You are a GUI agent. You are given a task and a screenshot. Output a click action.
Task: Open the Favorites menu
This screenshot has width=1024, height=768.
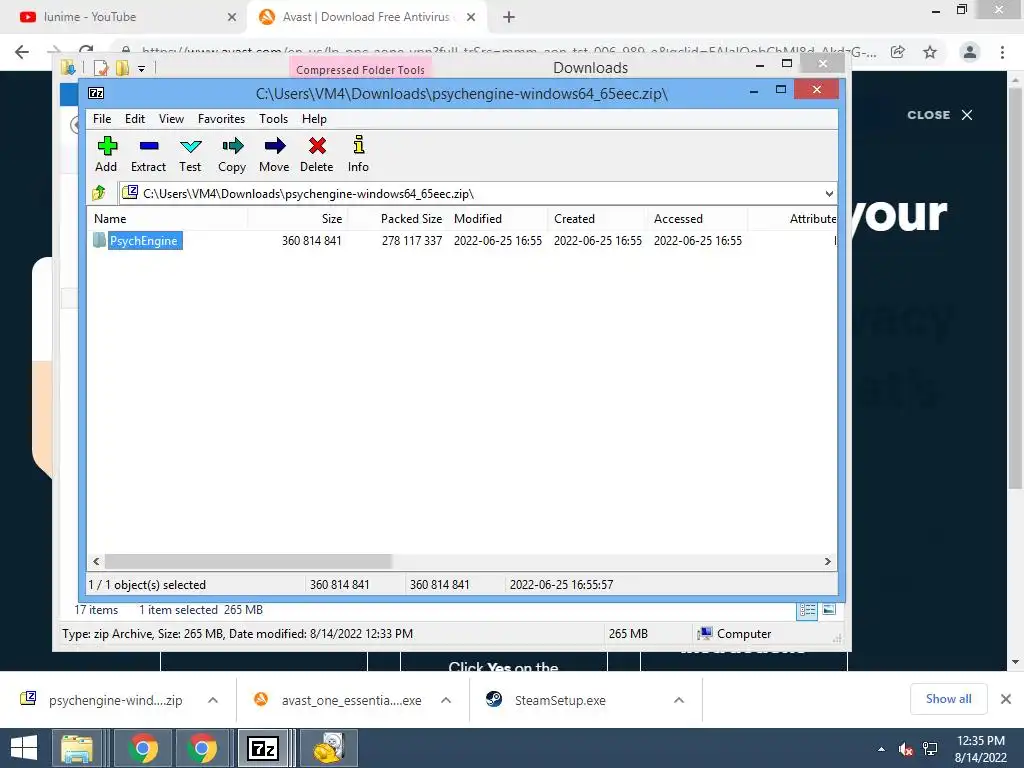pos(221,119)
